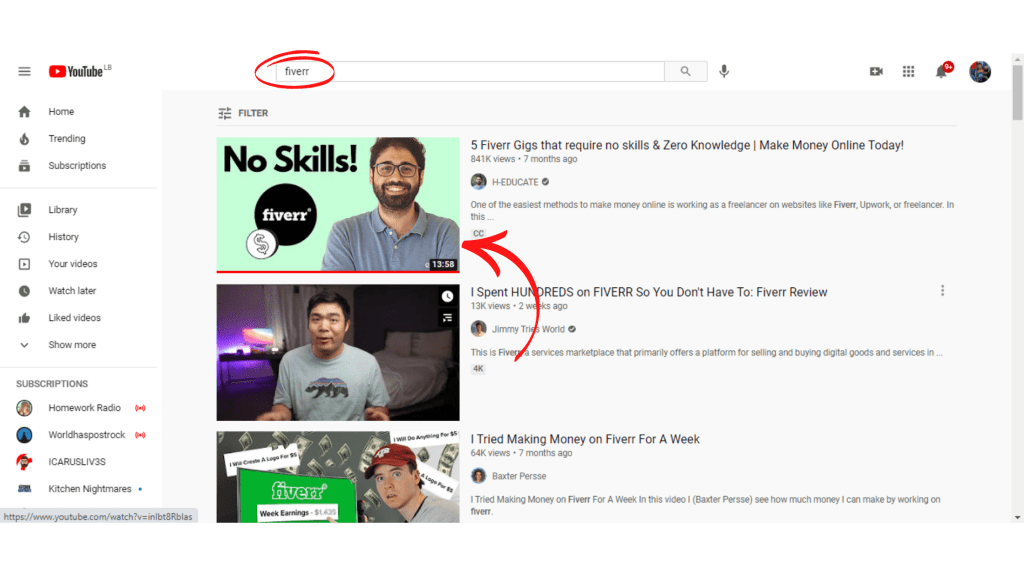
Task: Start voice search with microphone
Action: (724, 71)
